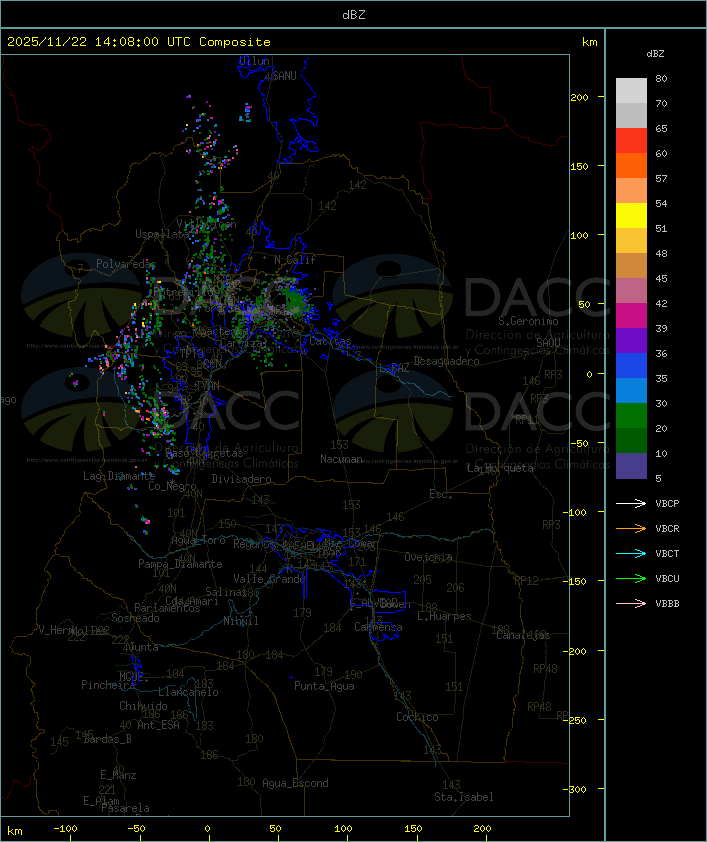
Task: Pick the dark green 10–20 dBZ swatch
Action: tap(631, 440)
